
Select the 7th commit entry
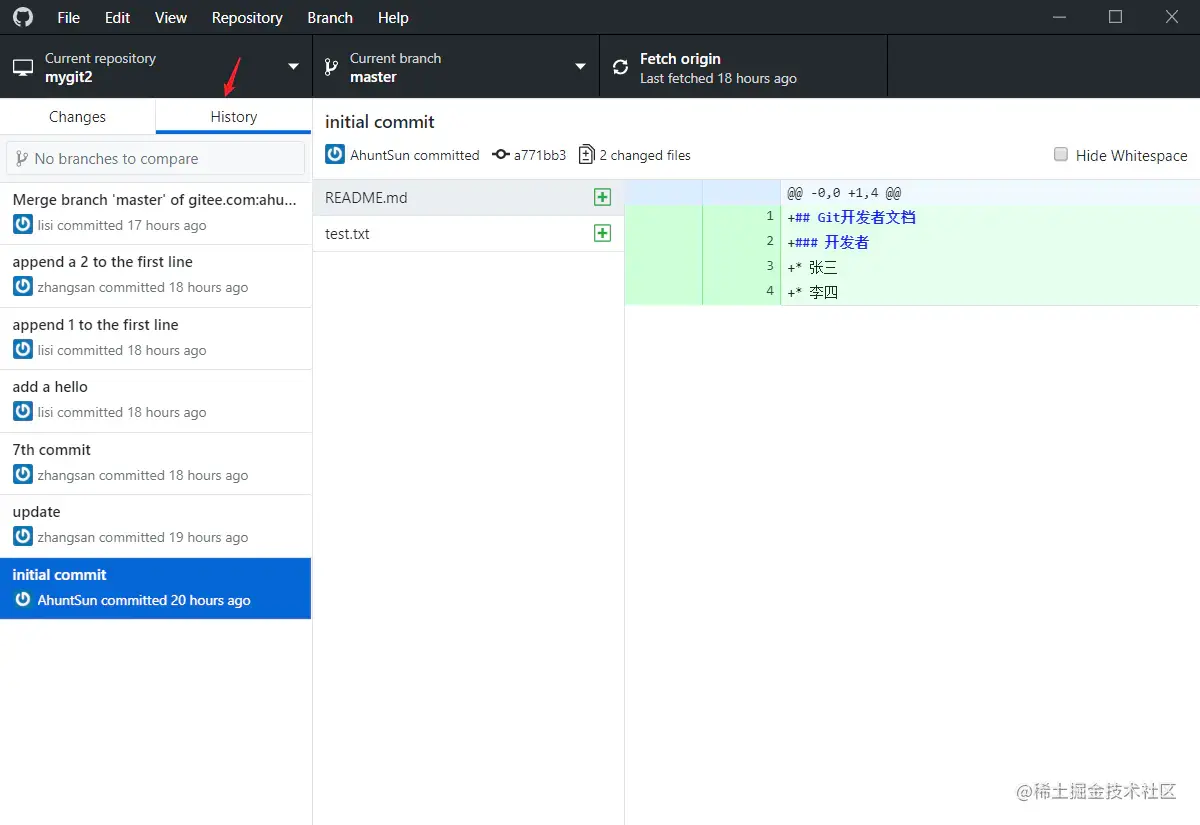[x=156, y=463]
